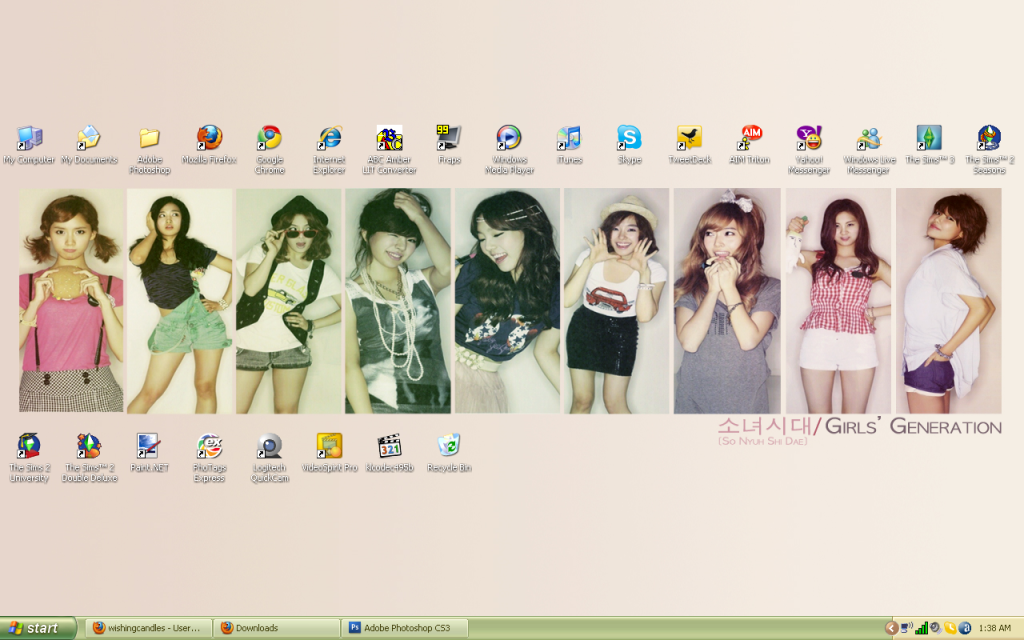This screenshot has width=1024, height=640.
Task: Switch to Adobe Photoshop CS3 in taskbar
Action: [x=406, y=628]
